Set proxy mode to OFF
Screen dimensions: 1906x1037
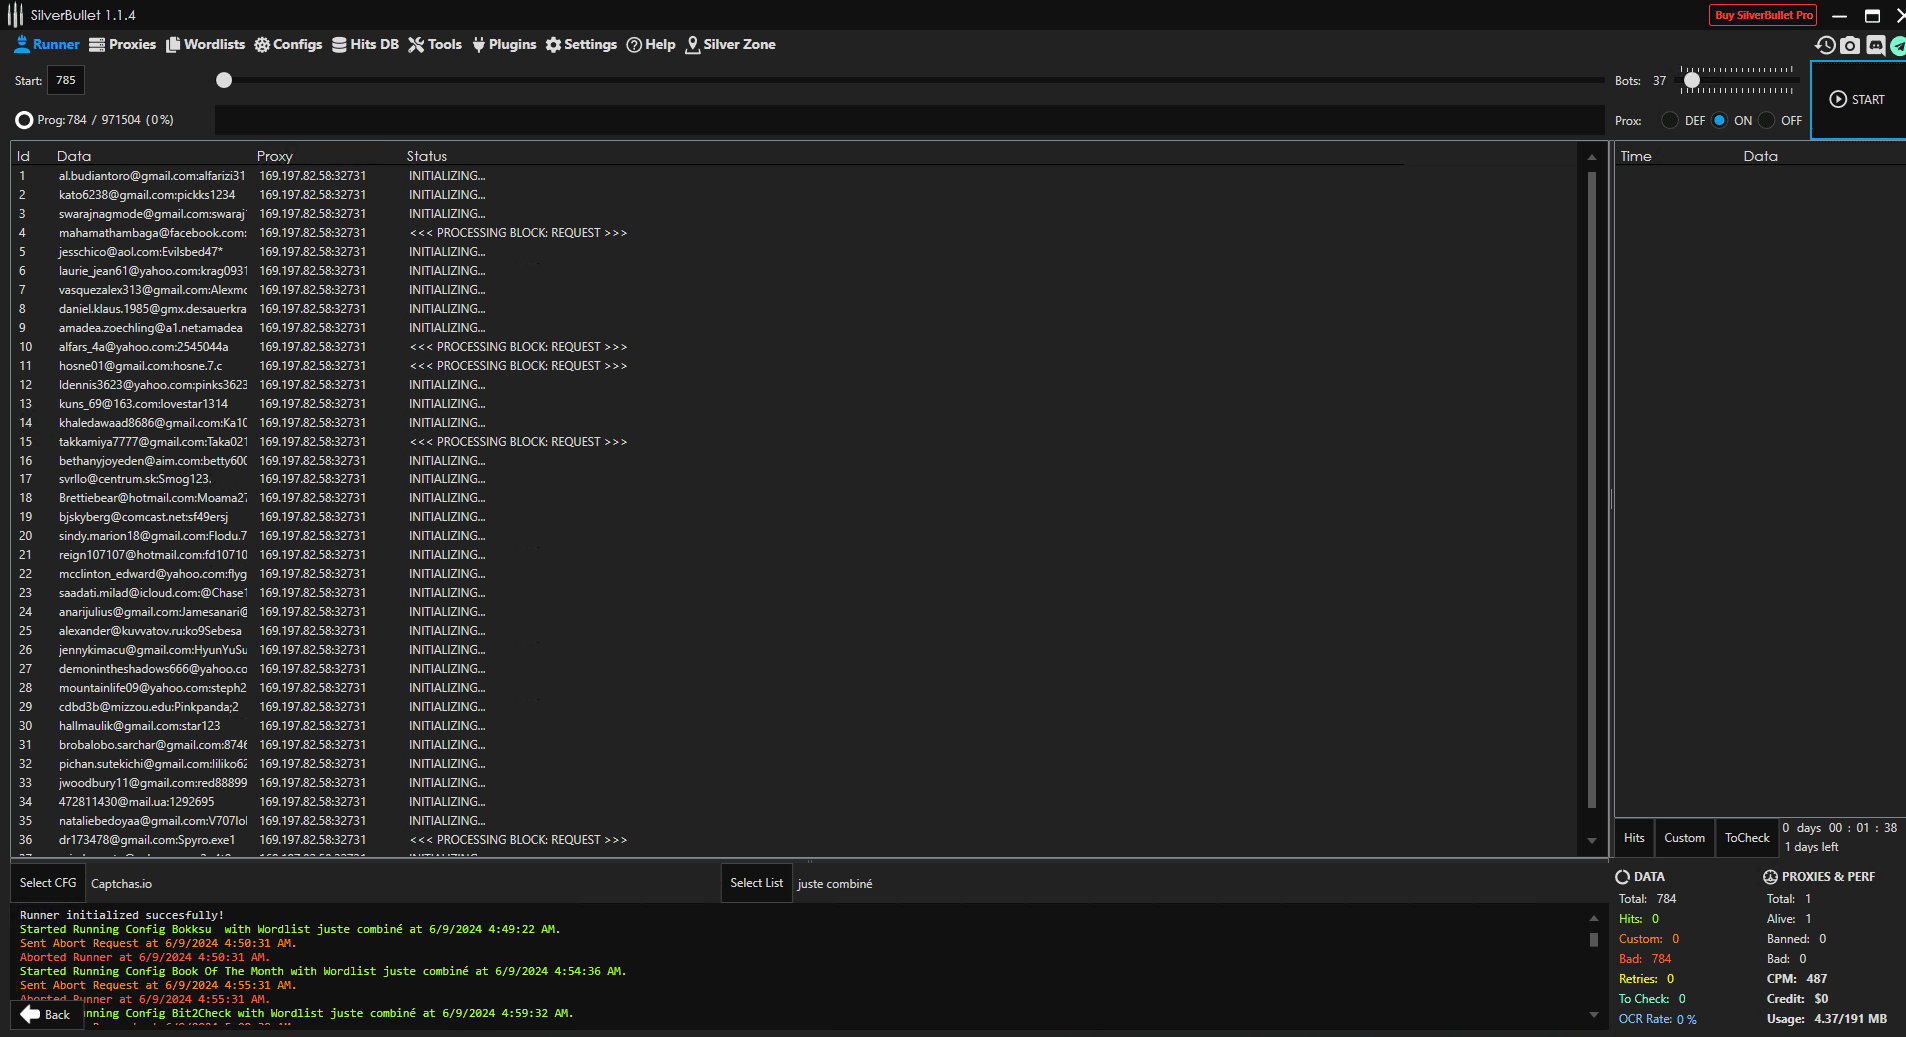(1767, 120)
